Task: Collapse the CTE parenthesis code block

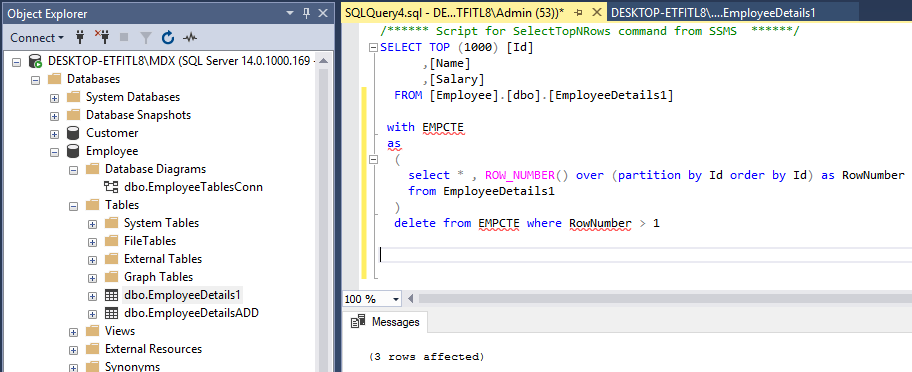Action: (x=373, y=159)
